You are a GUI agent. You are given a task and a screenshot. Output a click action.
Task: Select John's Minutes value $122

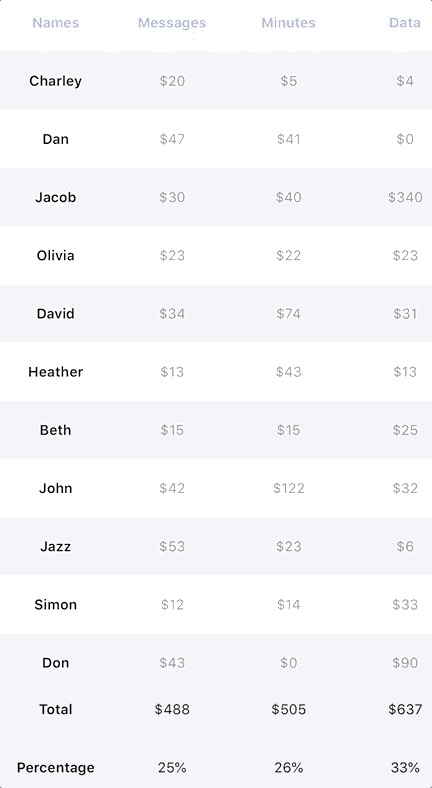pyautogui.click(x=288, y=488)
